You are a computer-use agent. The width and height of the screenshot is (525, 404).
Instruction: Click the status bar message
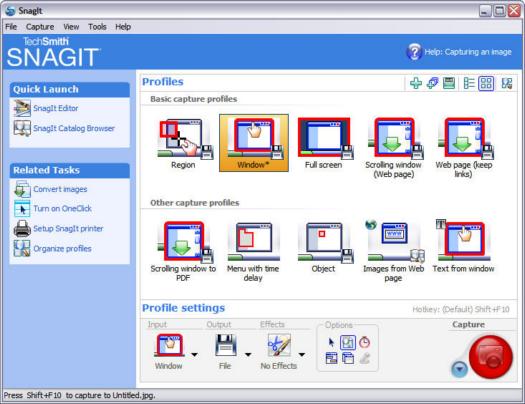click(x=80, y=395)
